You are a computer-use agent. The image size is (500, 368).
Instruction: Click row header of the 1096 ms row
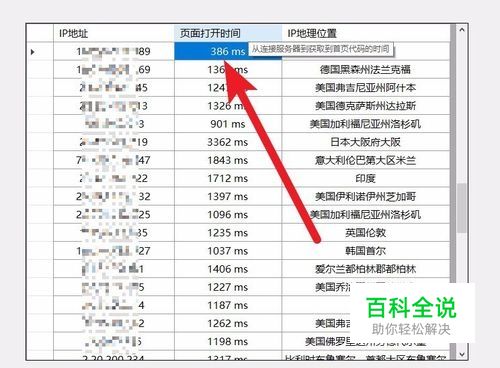(x=40, y=215)
